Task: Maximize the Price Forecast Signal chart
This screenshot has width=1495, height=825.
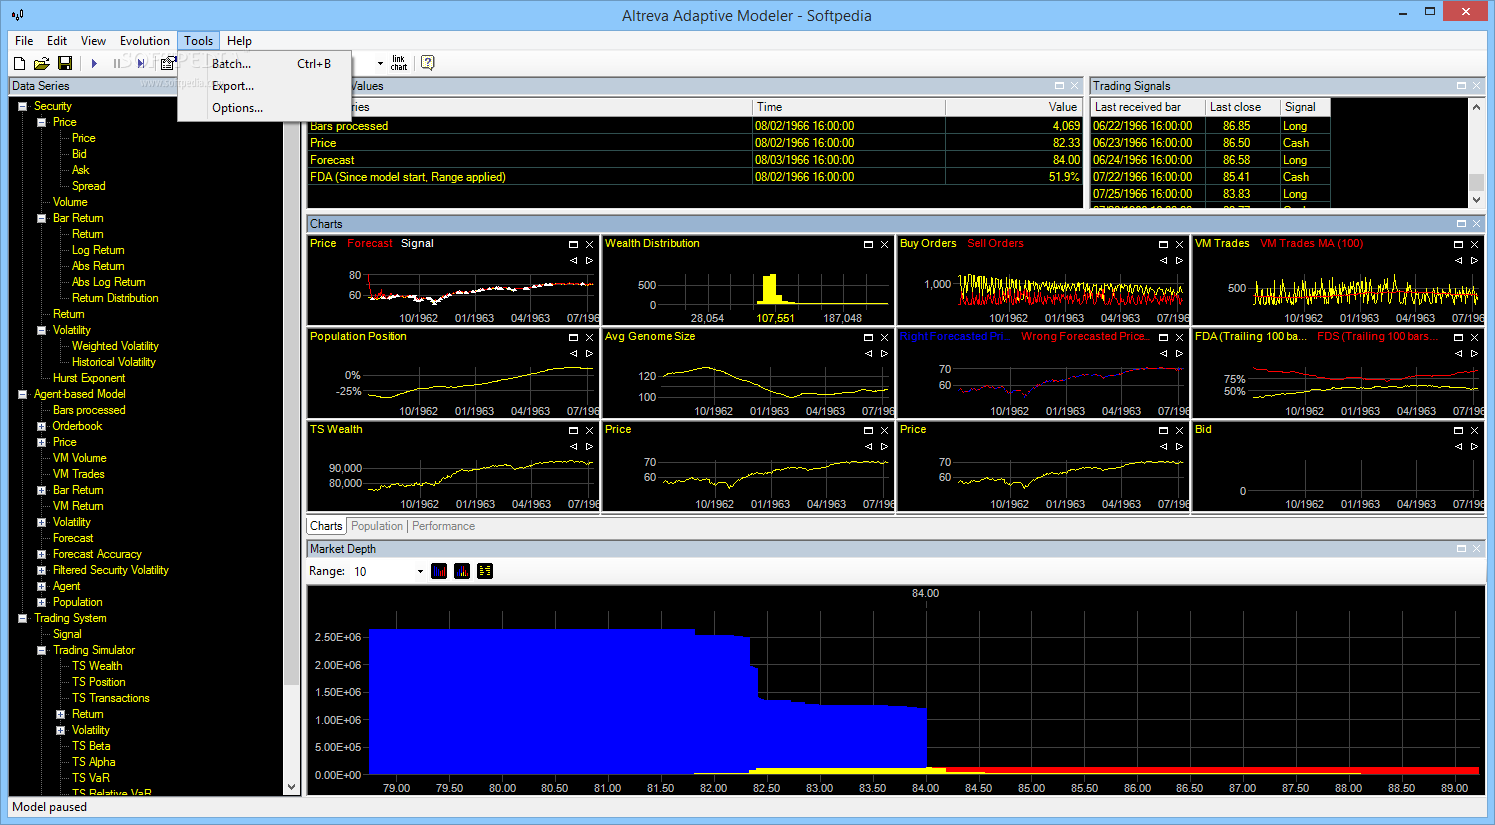Action: [x=574, y=244]
